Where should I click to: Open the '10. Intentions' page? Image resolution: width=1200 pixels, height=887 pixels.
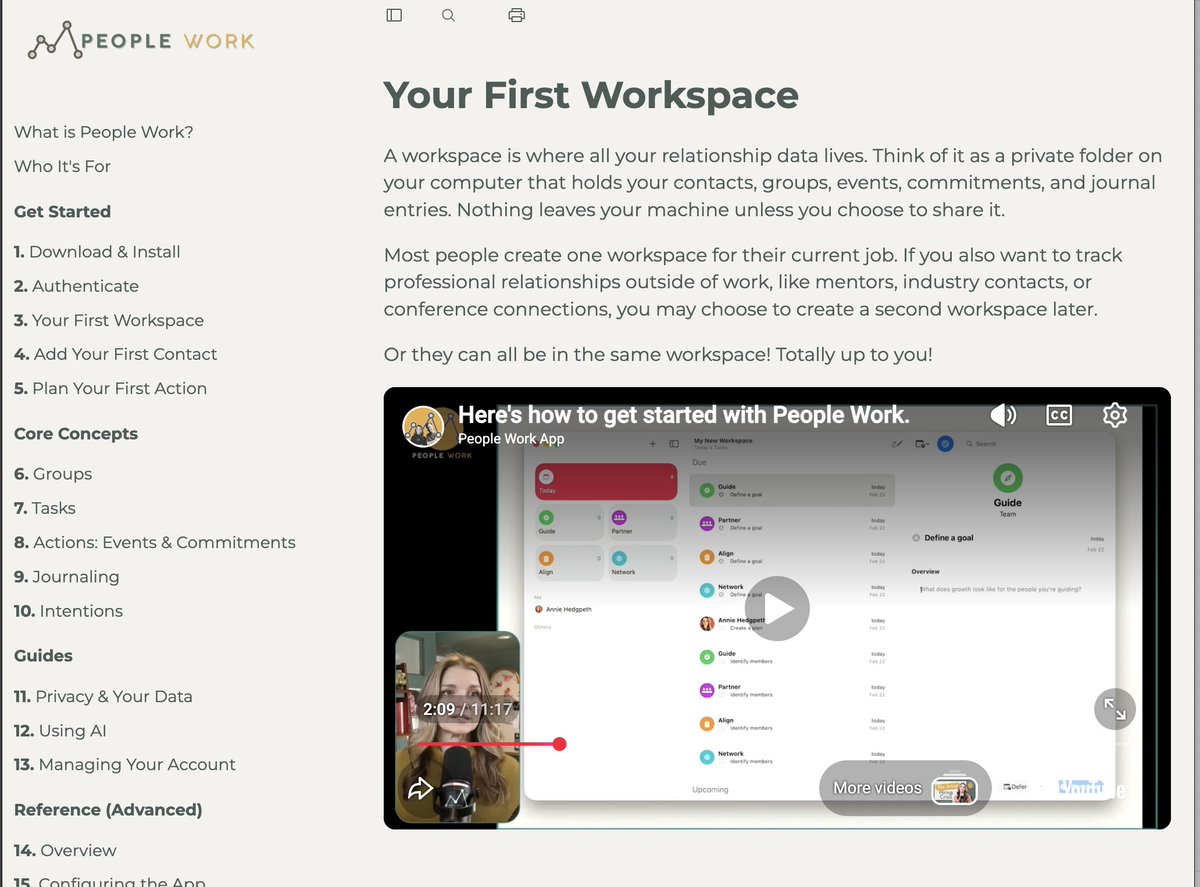(68, 611)
